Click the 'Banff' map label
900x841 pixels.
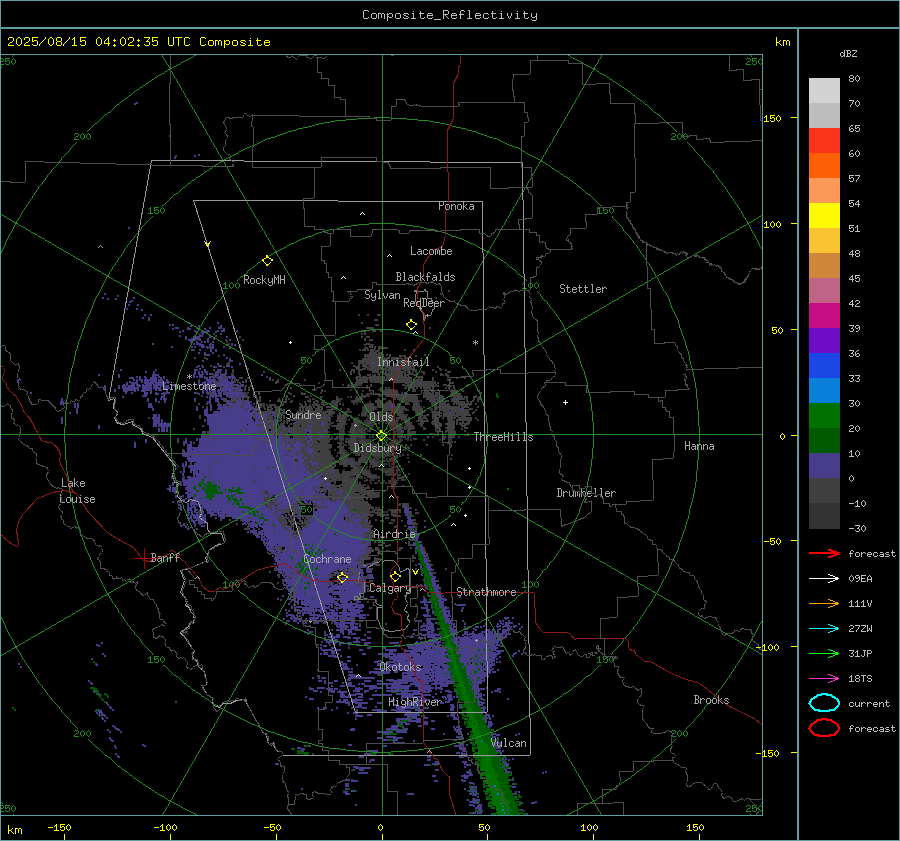(165, 558)
